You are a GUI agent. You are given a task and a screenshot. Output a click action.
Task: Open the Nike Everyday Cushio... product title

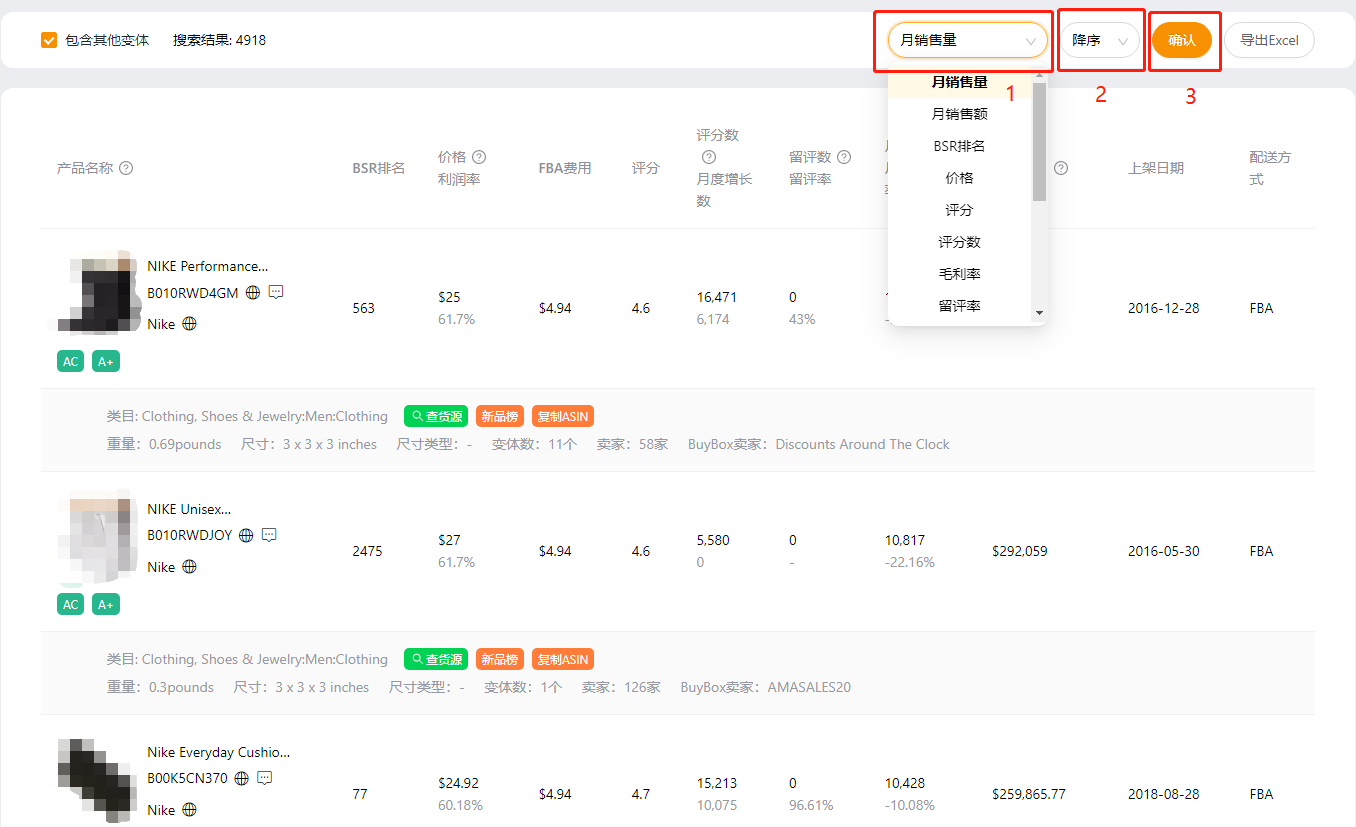(219, 752)
